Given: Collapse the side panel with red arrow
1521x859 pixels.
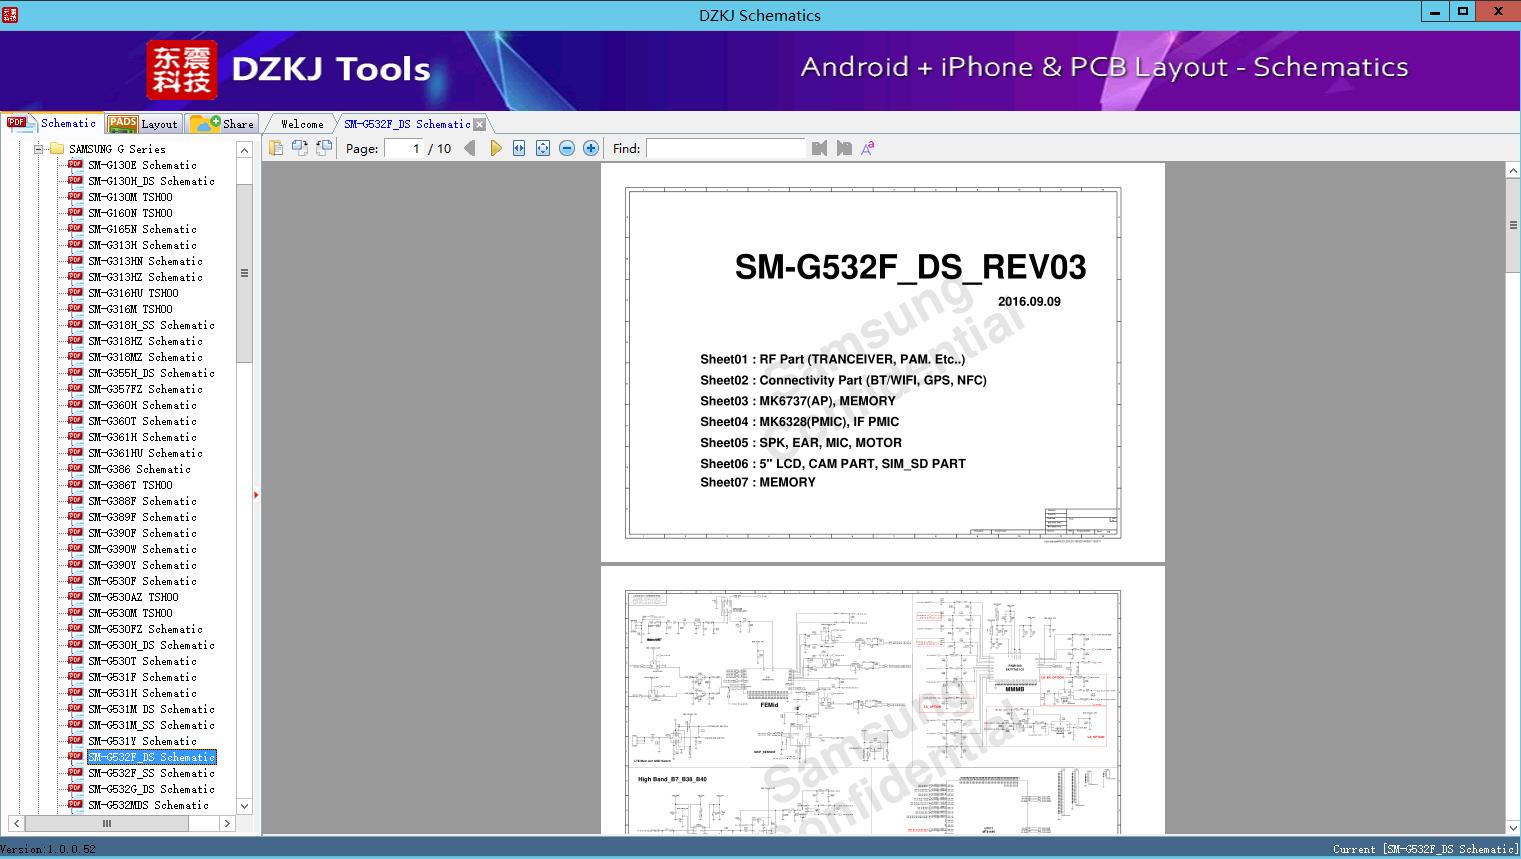Looking at the screenshot, I should pyautogui.click(x=256, y=495).
